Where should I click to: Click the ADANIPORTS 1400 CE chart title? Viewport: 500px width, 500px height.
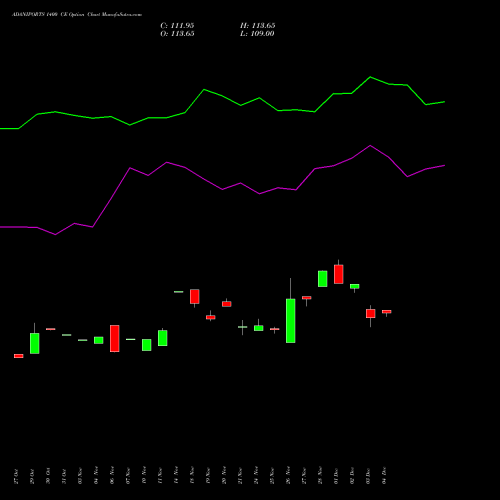coord(77,15)
